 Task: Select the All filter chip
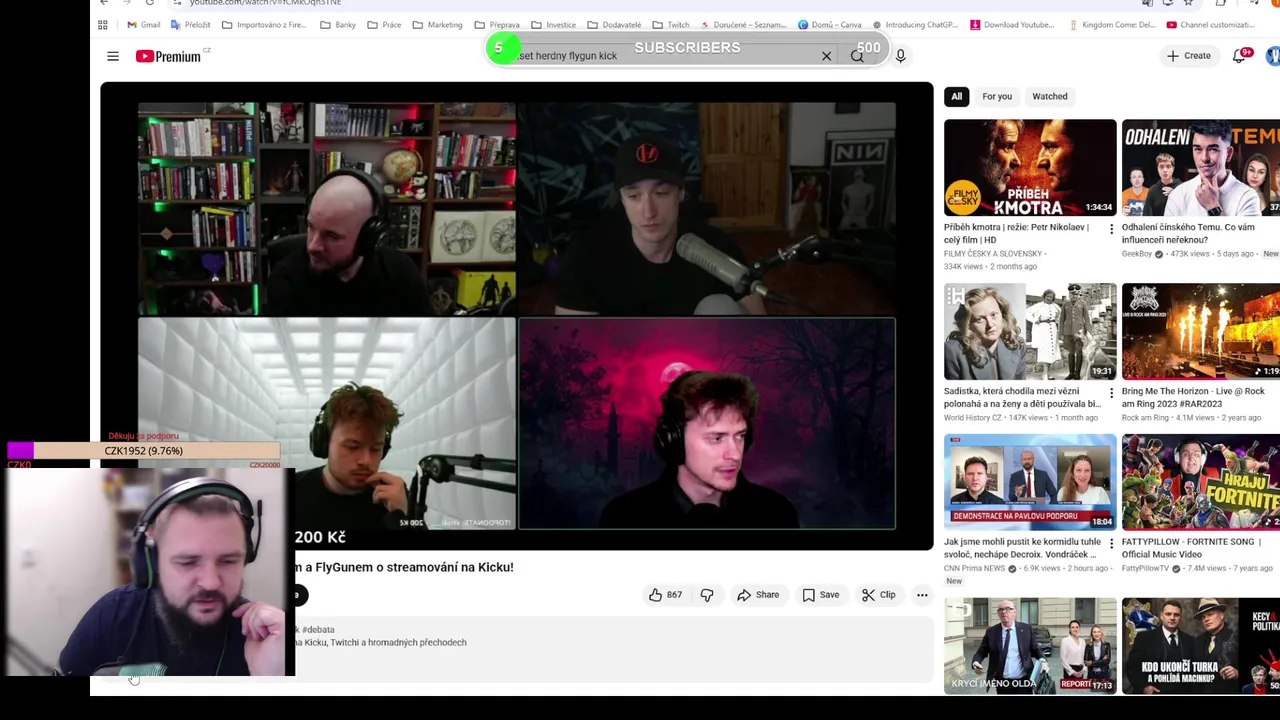click(957, 96)
